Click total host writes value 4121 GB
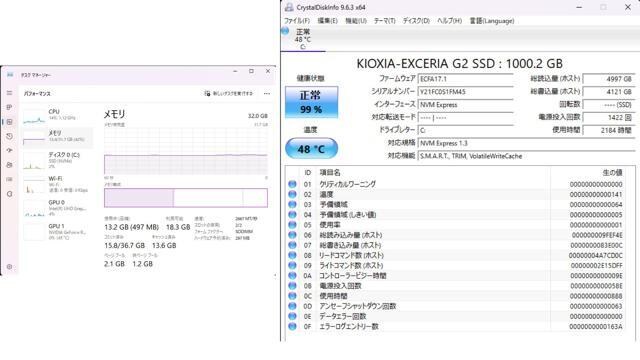The image size is (640, 360). point(609,92)
